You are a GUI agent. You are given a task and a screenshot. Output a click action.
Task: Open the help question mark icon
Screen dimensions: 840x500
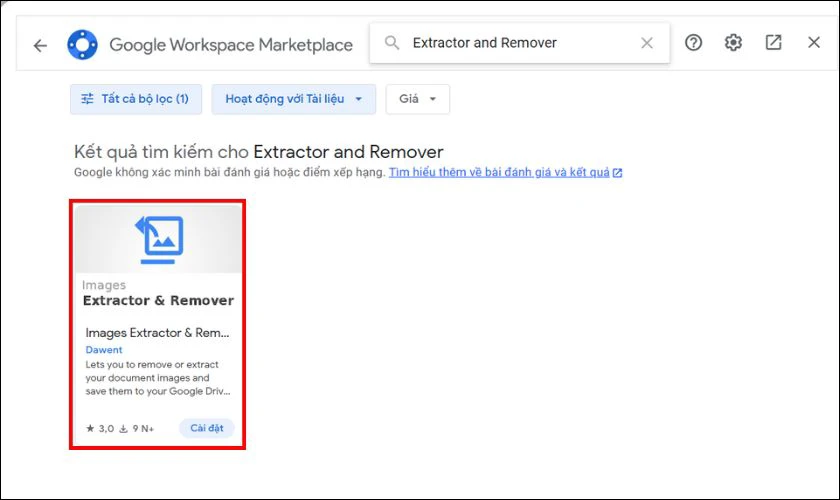tap(693, 42)
